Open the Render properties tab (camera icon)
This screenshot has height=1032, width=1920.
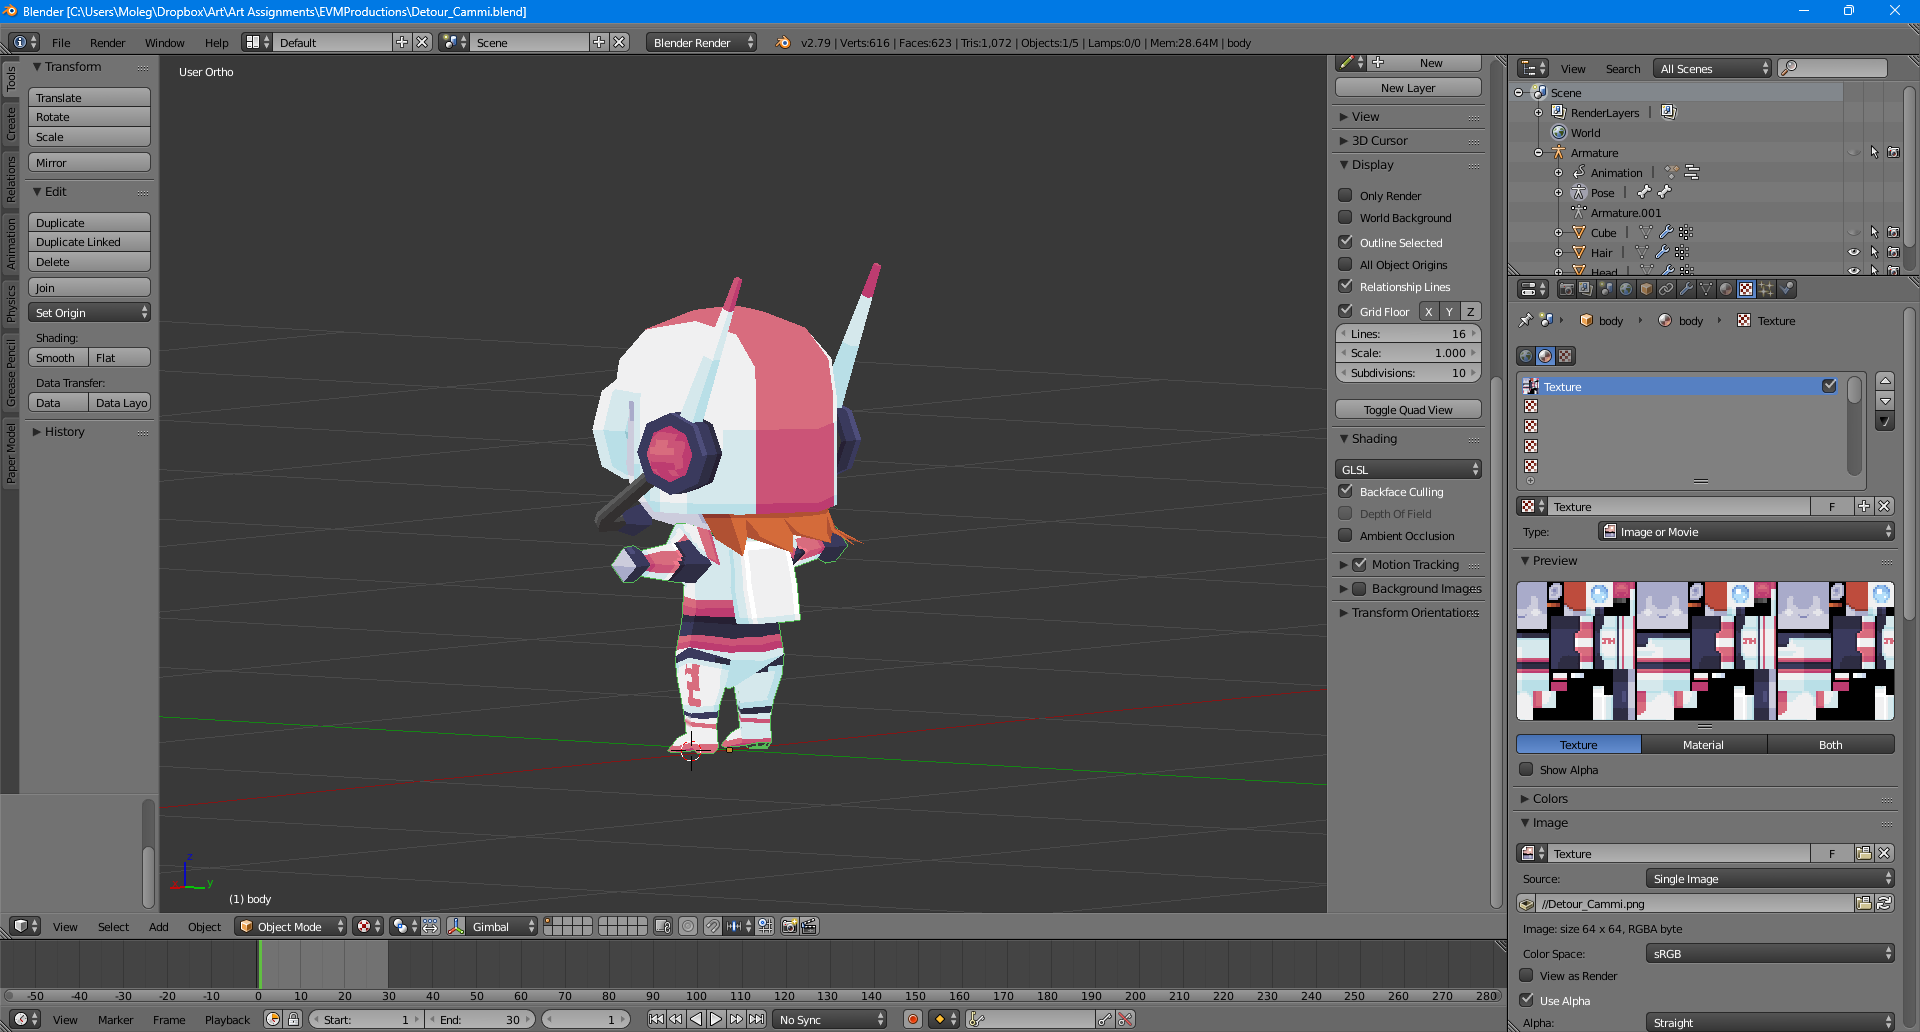(x=1567, y=289)
